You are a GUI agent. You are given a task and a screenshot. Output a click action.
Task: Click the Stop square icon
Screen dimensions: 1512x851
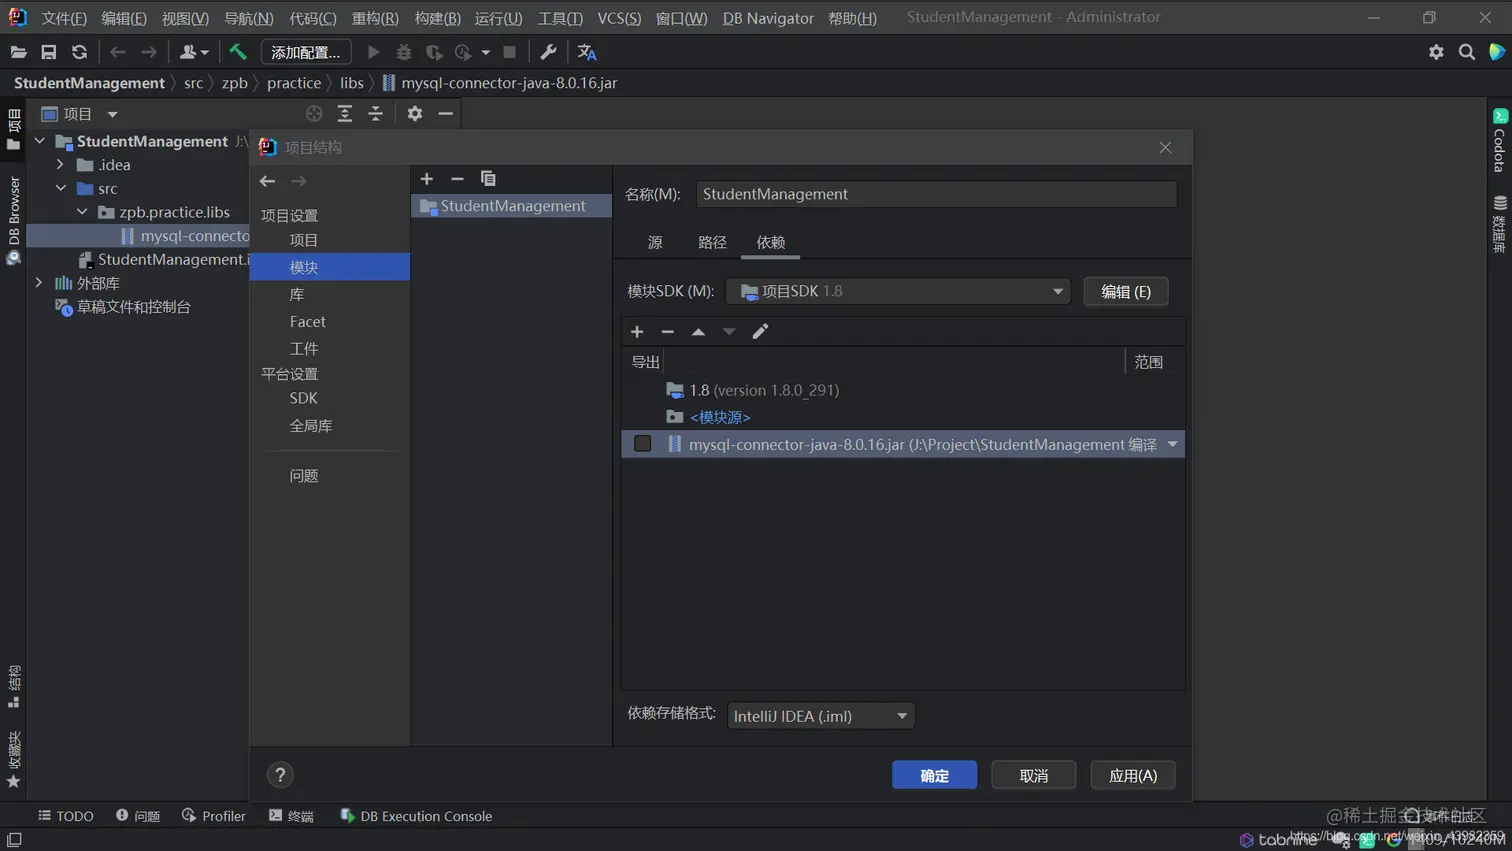point(510,52)
